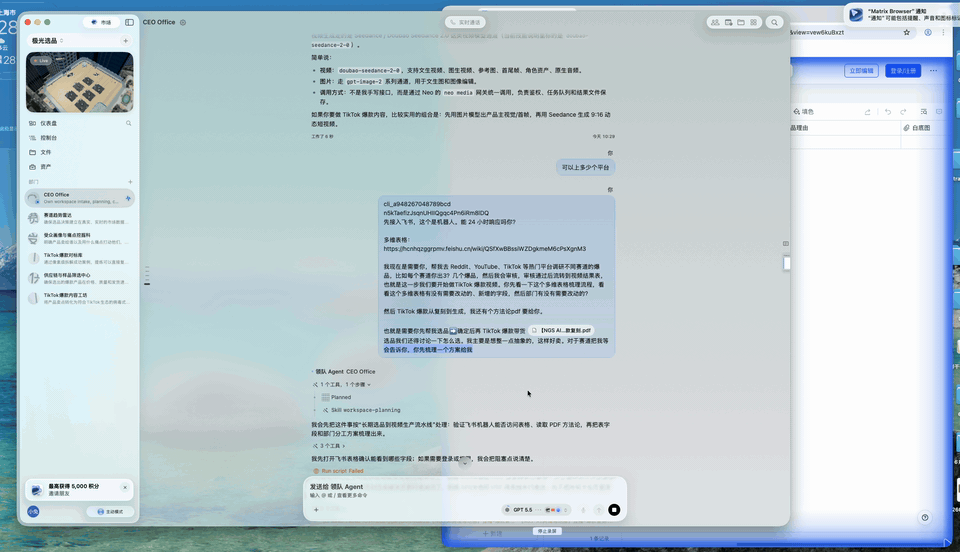Expand the 3个工具 section
The height and width of the screenshot is (552, 960).
[329, 446]
